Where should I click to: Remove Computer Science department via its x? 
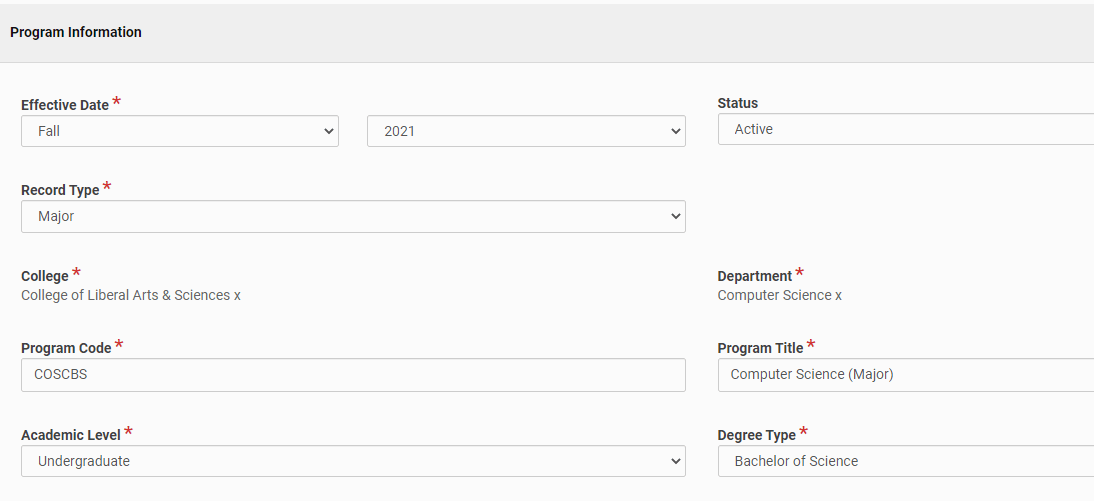coord(838,296)
